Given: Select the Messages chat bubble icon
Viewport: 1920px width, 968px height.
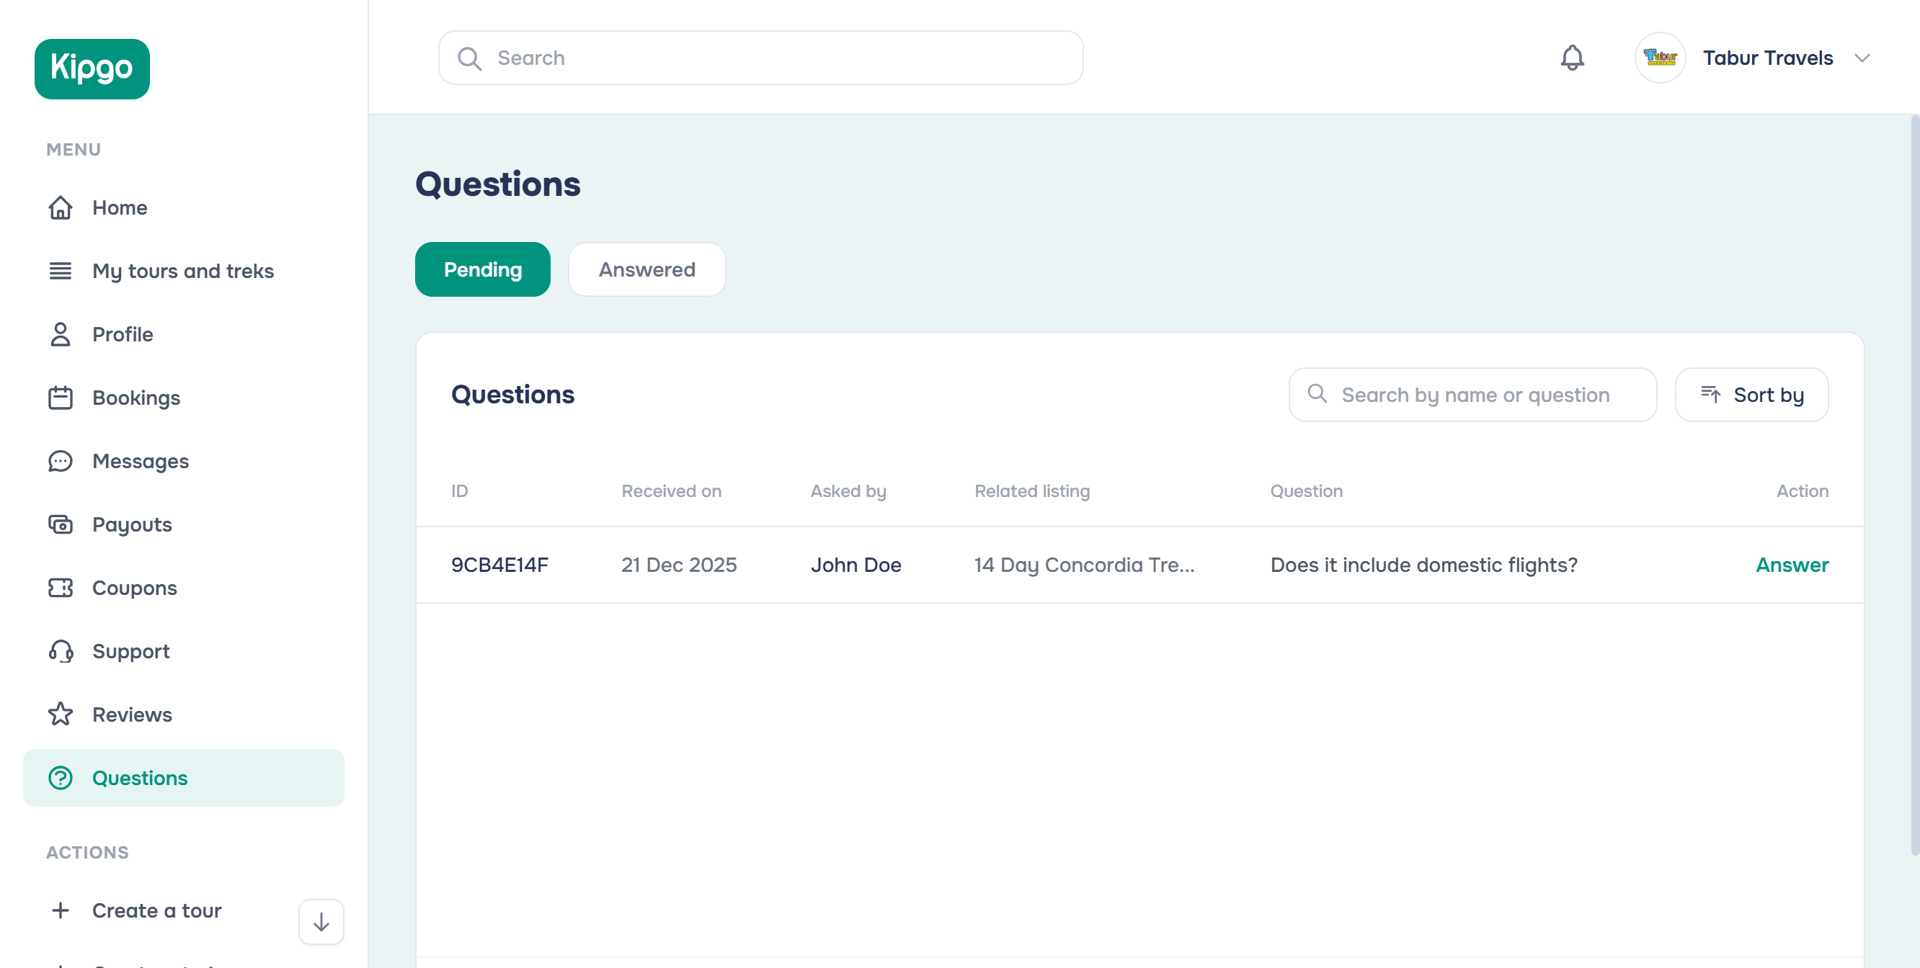Looking at the screenshot, I should [x=61, y=461].
